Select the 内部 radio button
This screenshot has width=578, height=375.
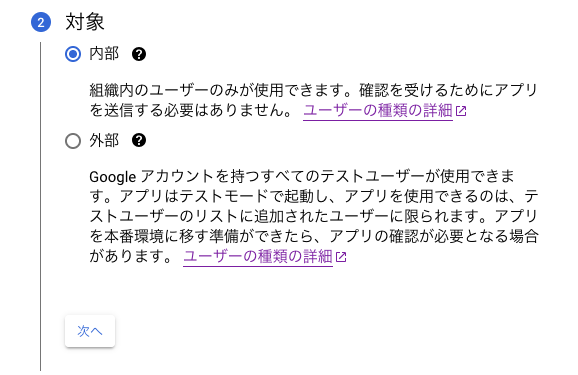click(73, 54)
